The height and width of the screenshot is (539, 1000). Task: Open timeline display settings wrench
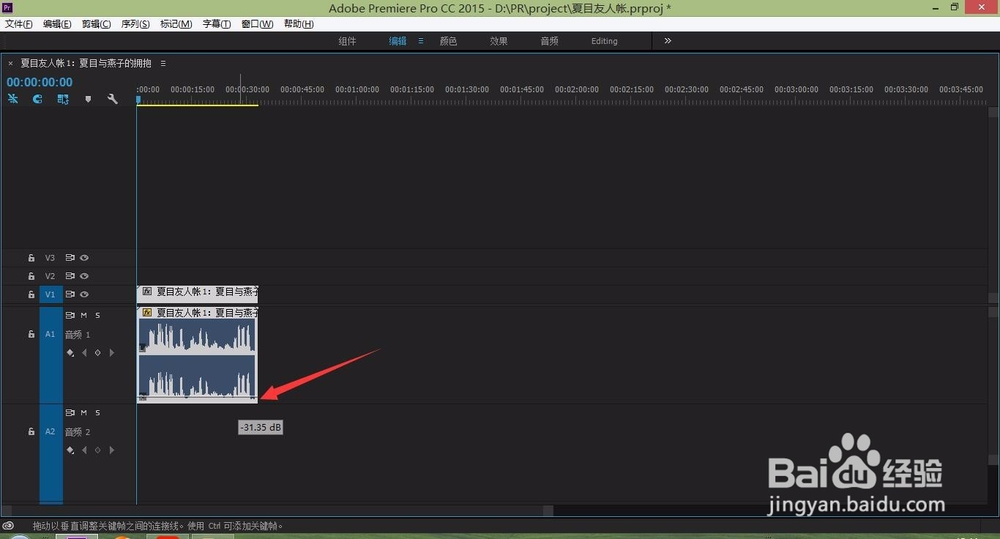[x=112, y=99]
